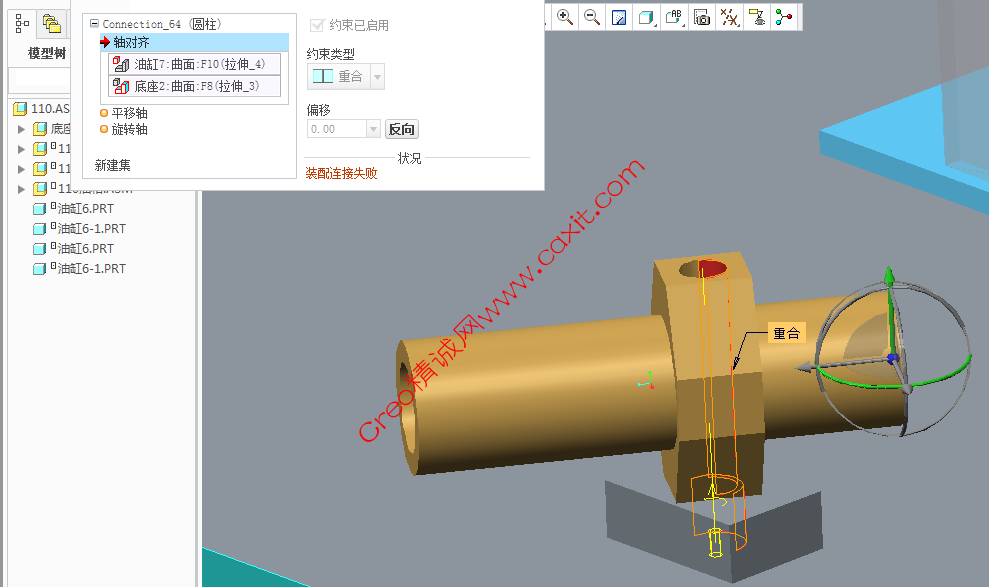This screenshot has height=587, width=989.
Task: Switch to the model tree tab icon
Action: click(22, 23)
